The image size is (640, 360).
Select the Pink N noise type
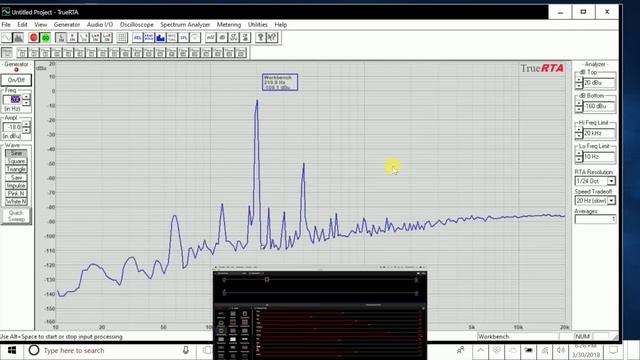(x=16, y=193)
